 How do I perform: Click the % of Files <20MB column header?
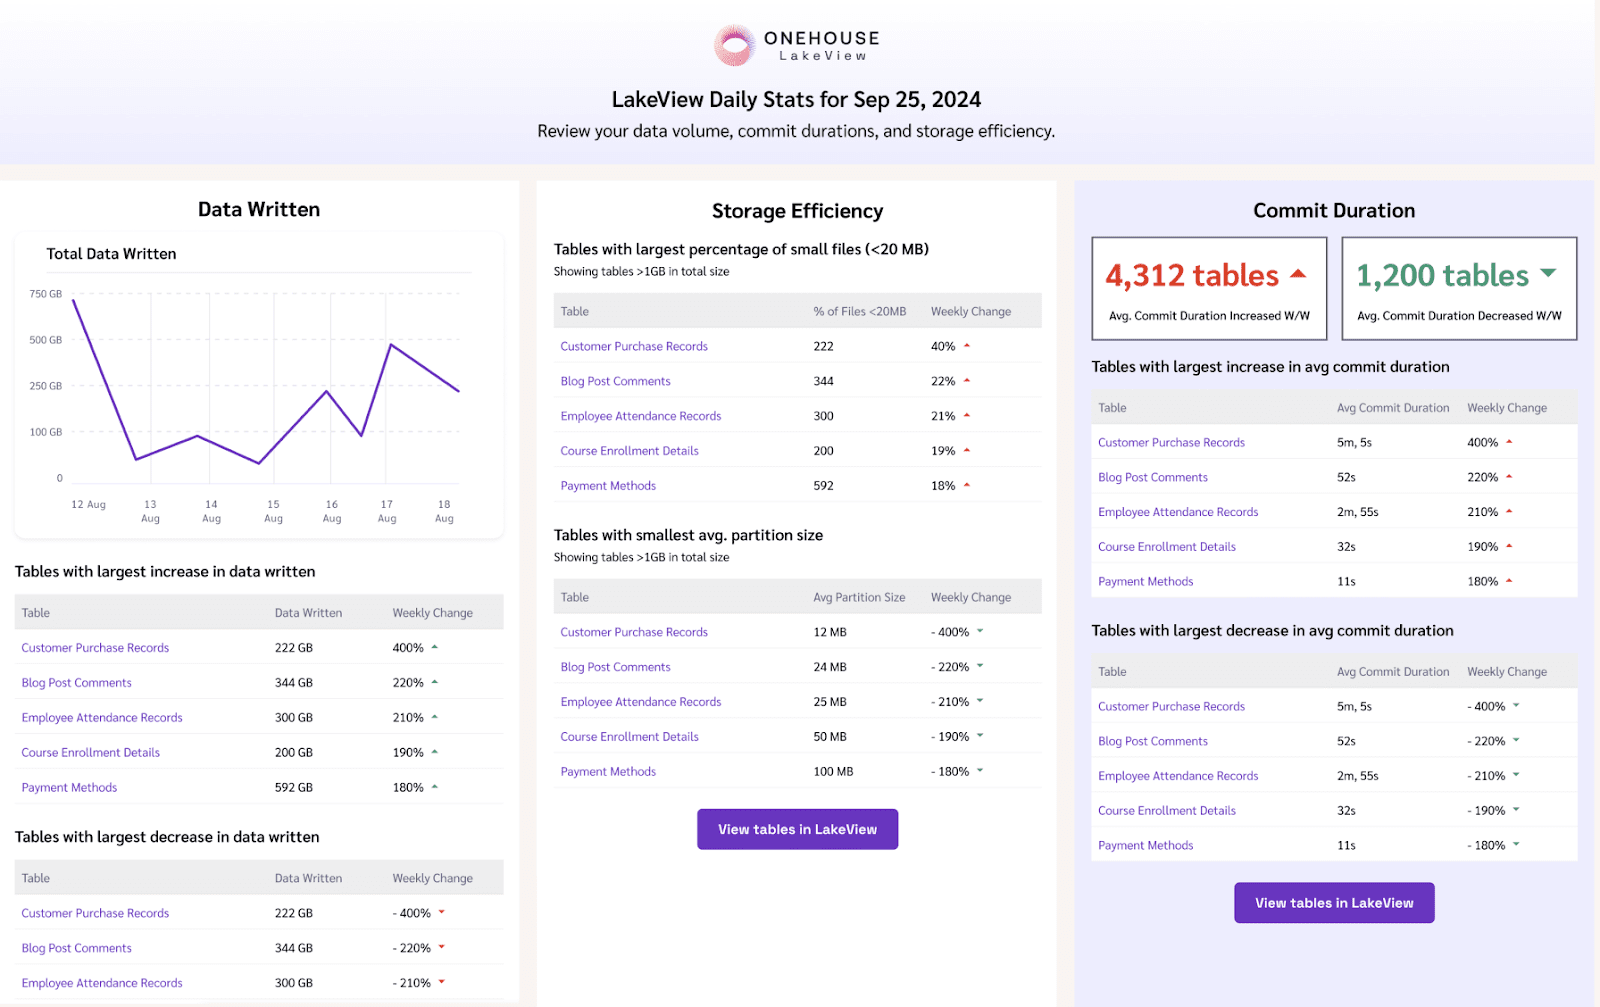(860, 312)
